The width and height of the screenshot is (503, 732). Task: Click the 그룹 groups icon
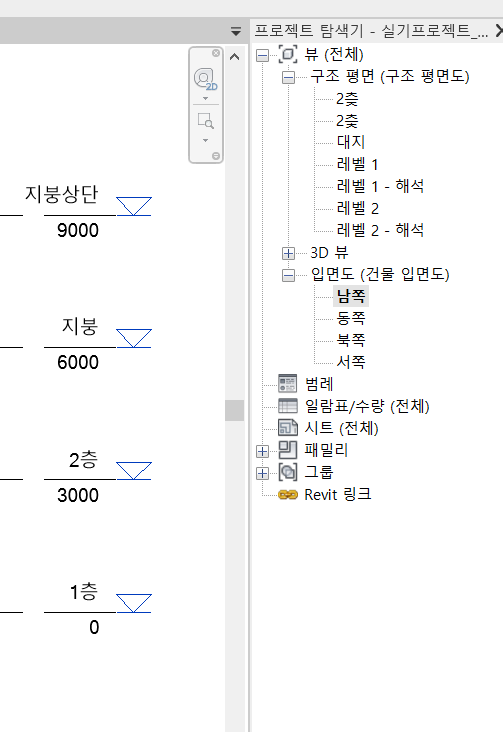pyautogui.click(x=288, y=472)
